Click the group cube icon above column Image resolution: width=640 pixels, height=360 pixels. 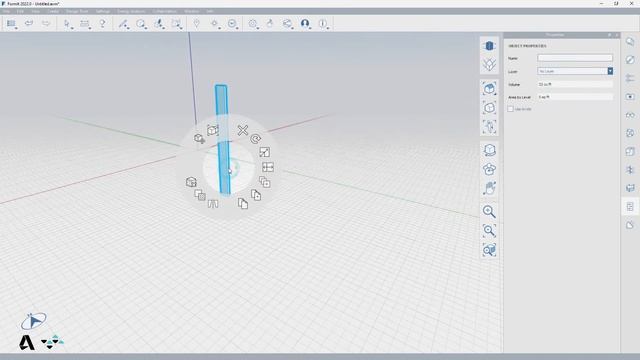tap(213, 130)
